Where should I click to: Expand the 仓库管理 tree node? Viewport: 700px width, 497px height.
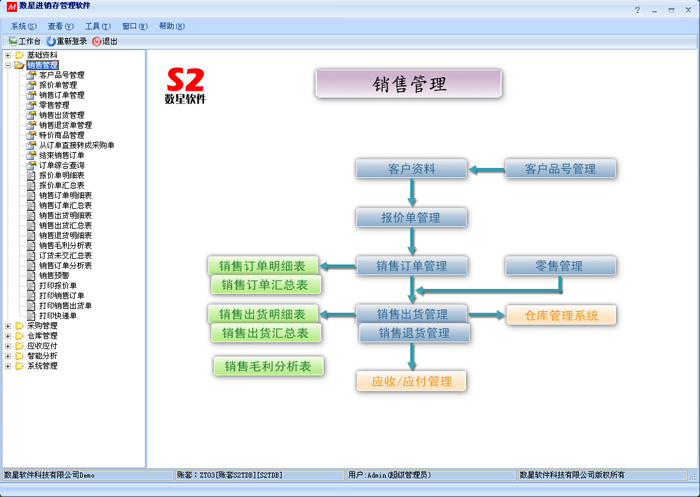[8, 336]
